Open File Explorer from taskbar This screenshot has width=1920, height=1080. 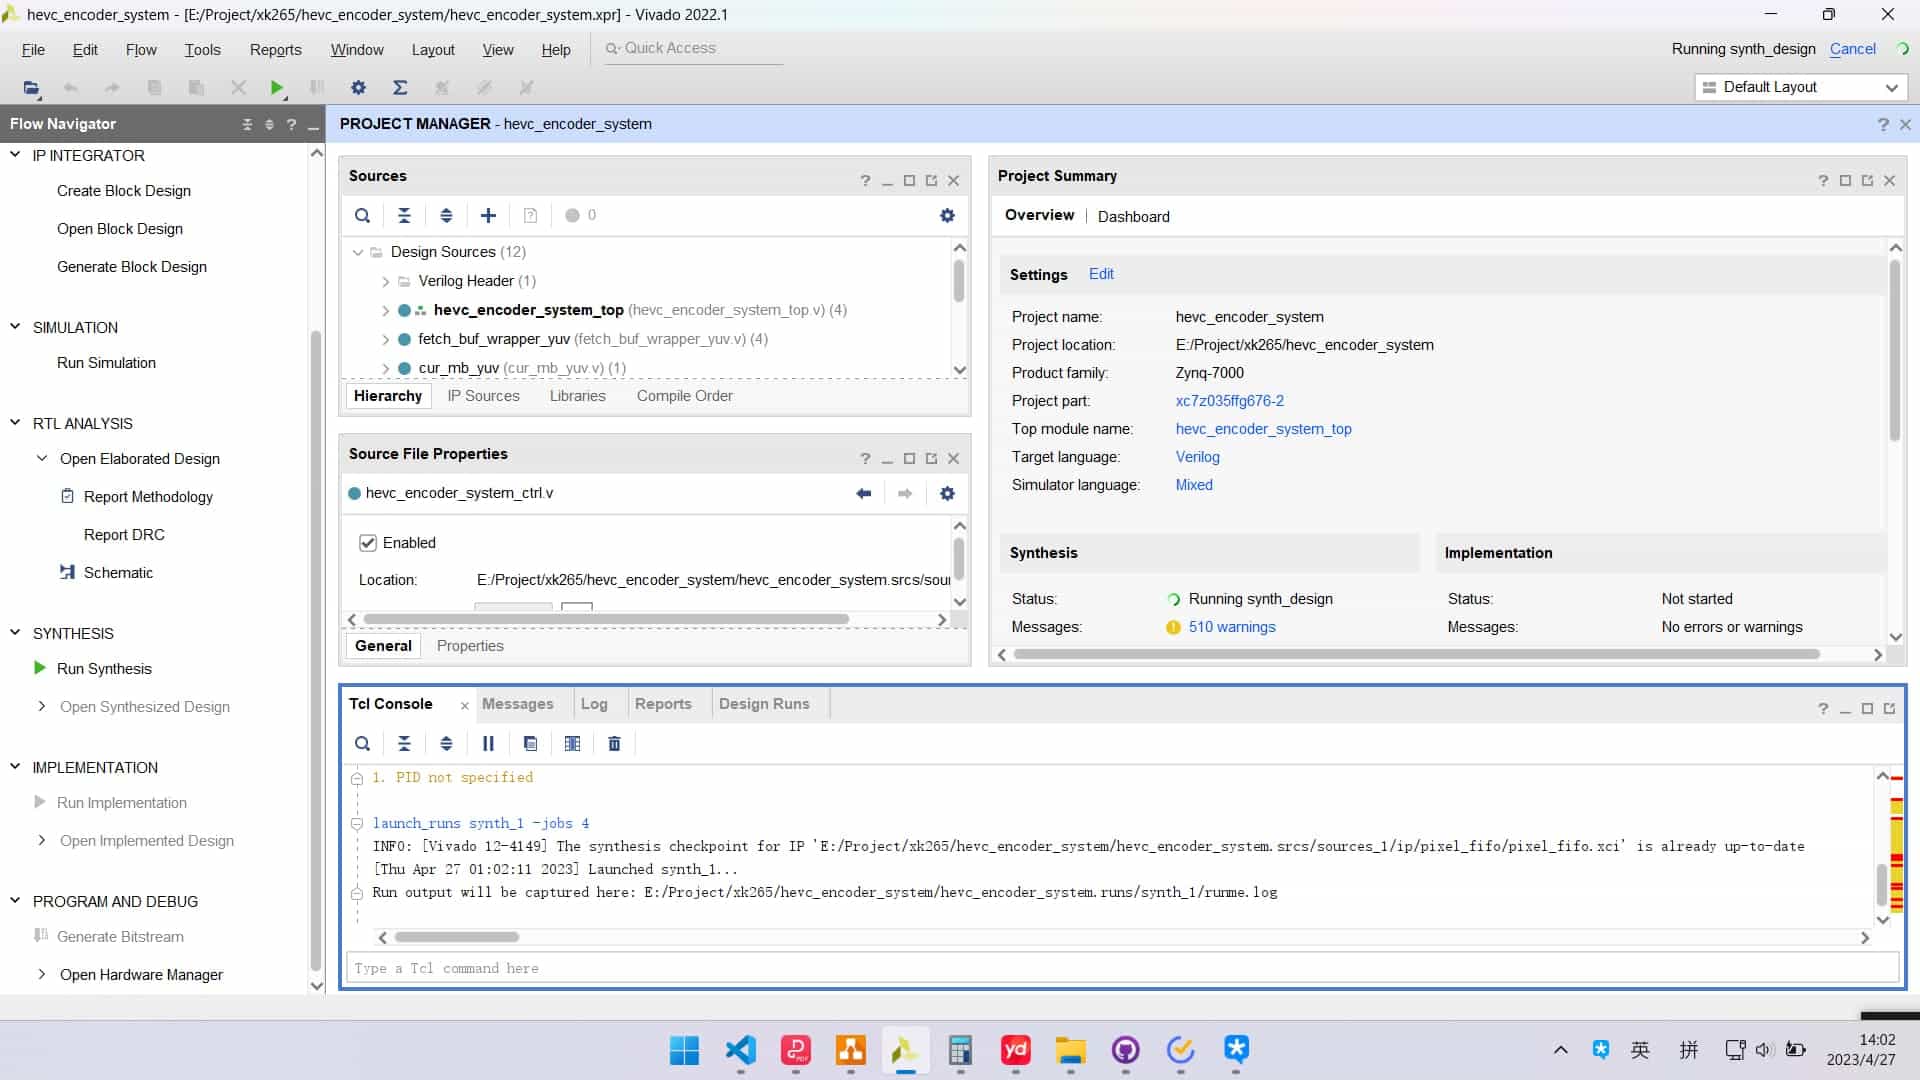[1070, 1050]
